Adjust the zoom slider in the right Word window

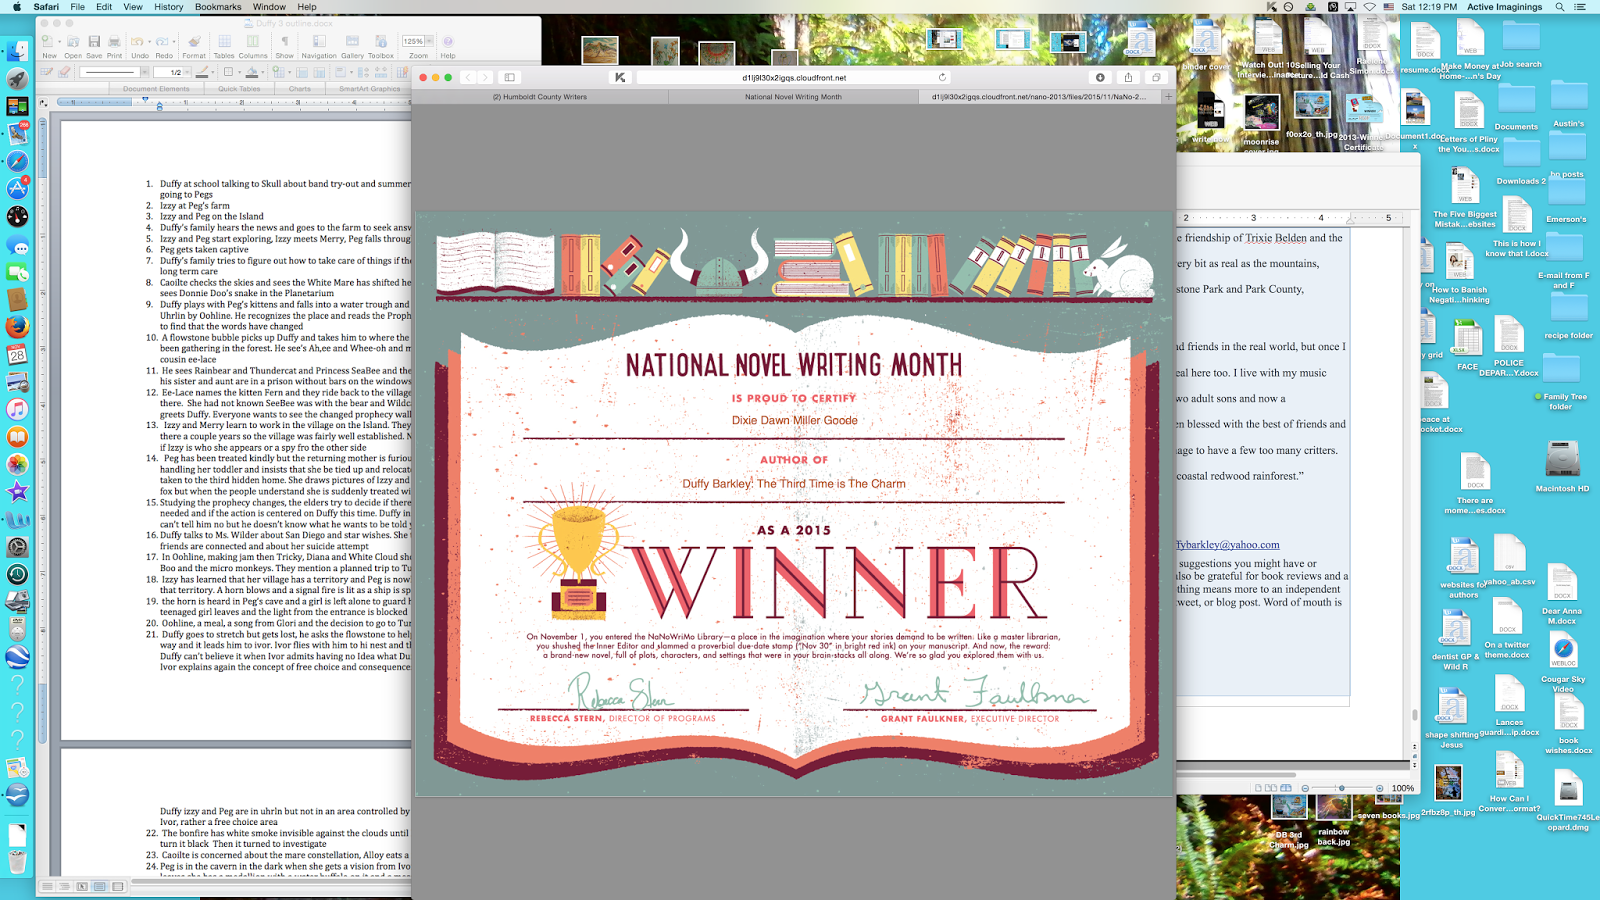[x=1341, y=788]
